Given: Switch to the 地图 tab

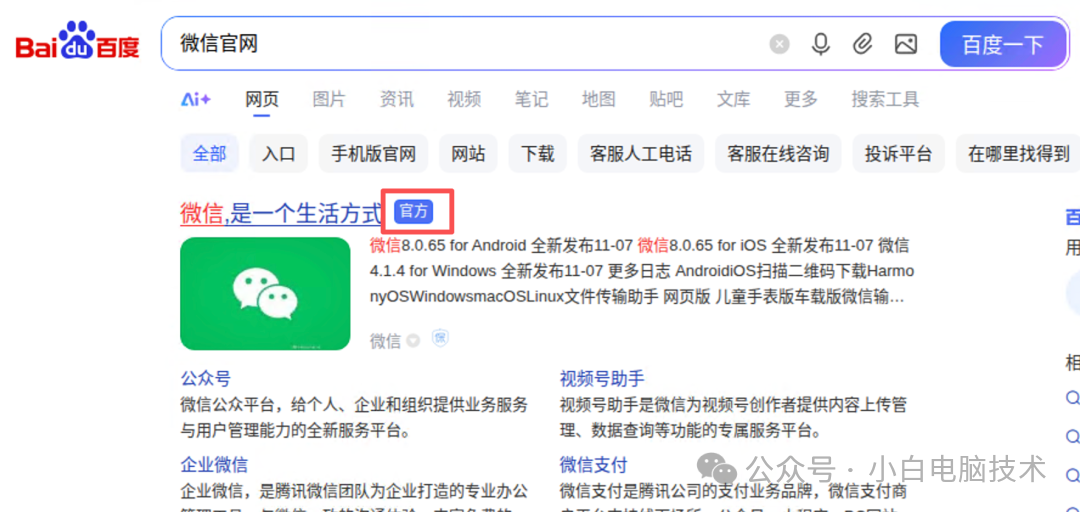Looking at the screenshot, I should click(x=599, y=99).
